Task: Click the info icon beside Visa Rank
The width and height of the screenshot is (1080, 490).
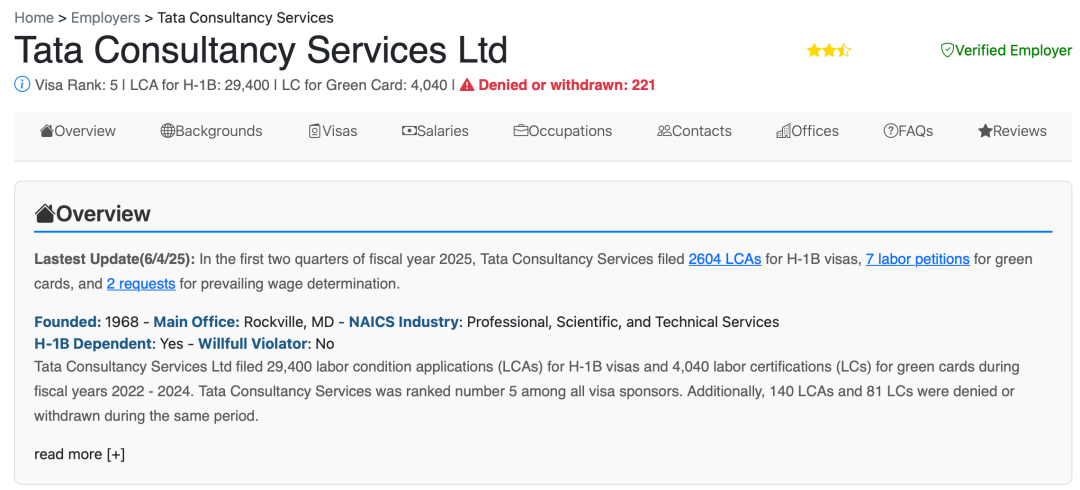Action: (22, 85)
